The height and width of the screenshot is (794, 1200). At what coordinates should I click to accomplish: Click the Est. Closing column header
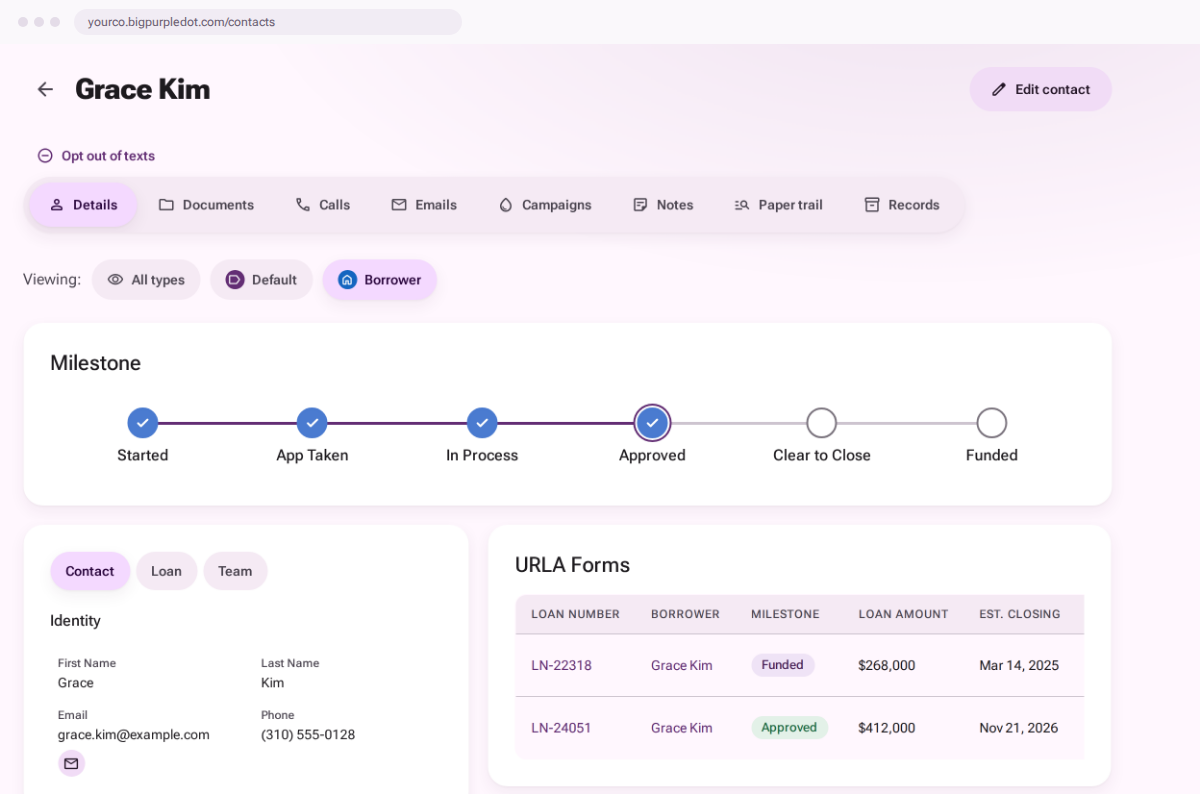click(x=1020, y=614)
